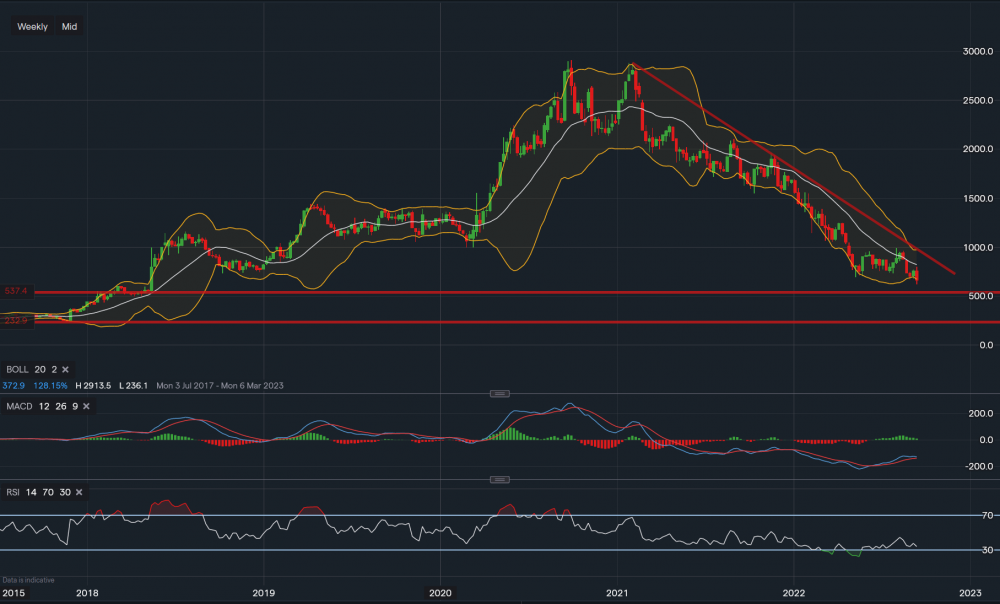The width and height of the screenshot is (1000, 604).
Task: Click the 2015 date label on time axis
Action: [x=17, y=593]
